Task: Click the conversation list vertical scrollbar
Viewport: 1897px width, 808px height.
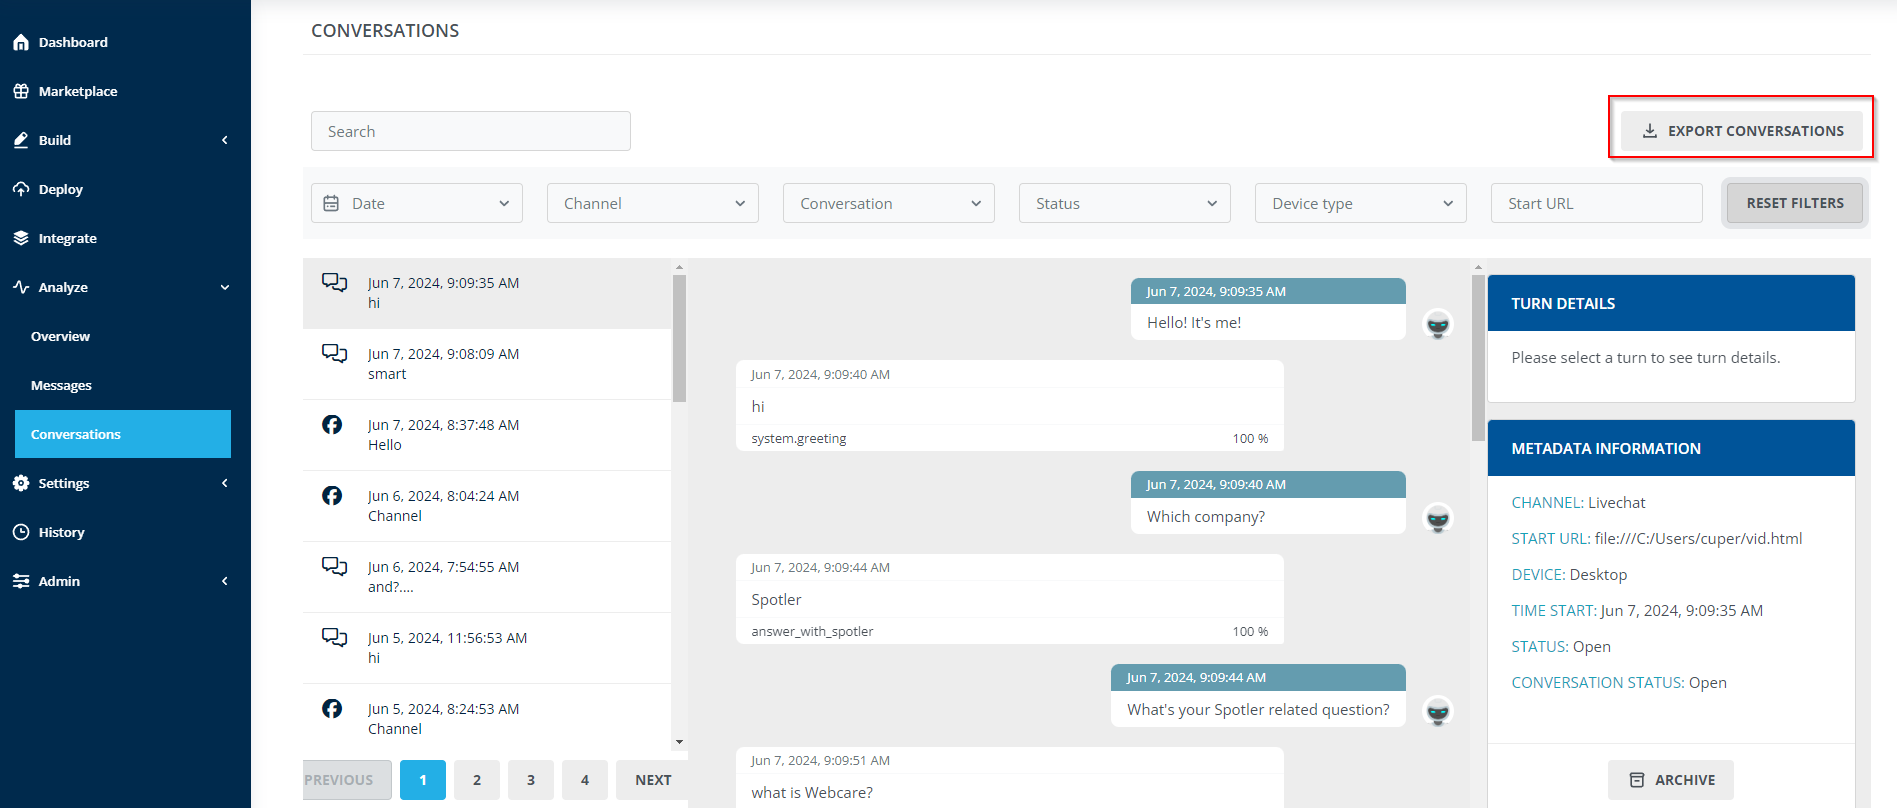Action: [679, 338]
